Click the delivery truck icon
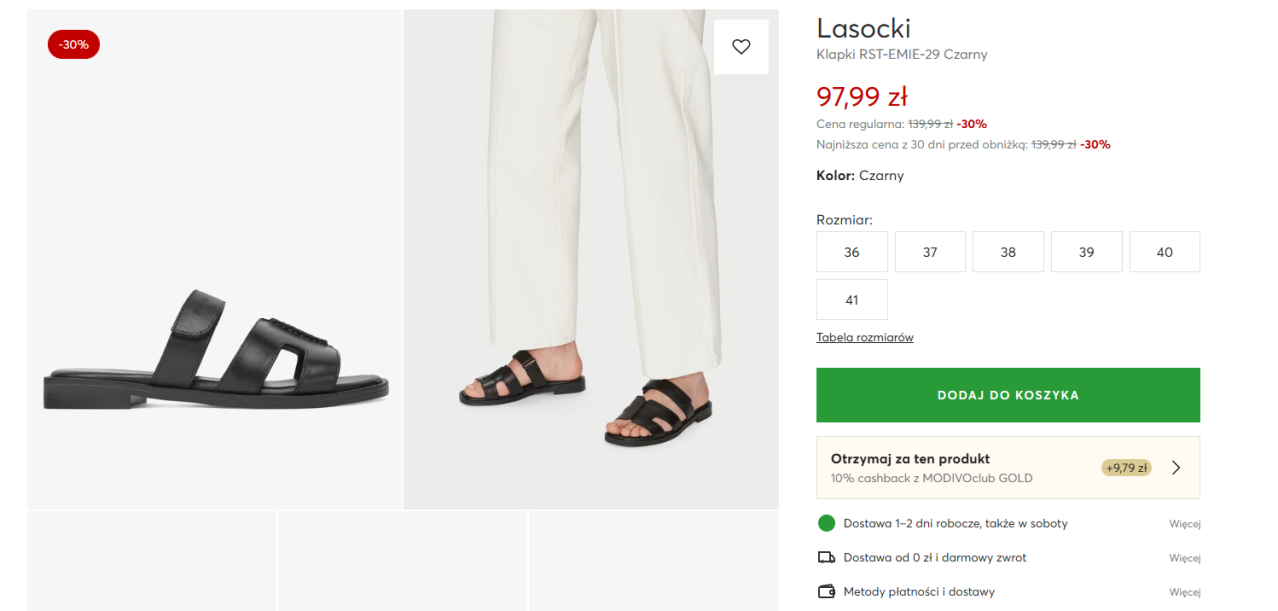Viewport: 1278px width, 611px height. click(826, 557)
